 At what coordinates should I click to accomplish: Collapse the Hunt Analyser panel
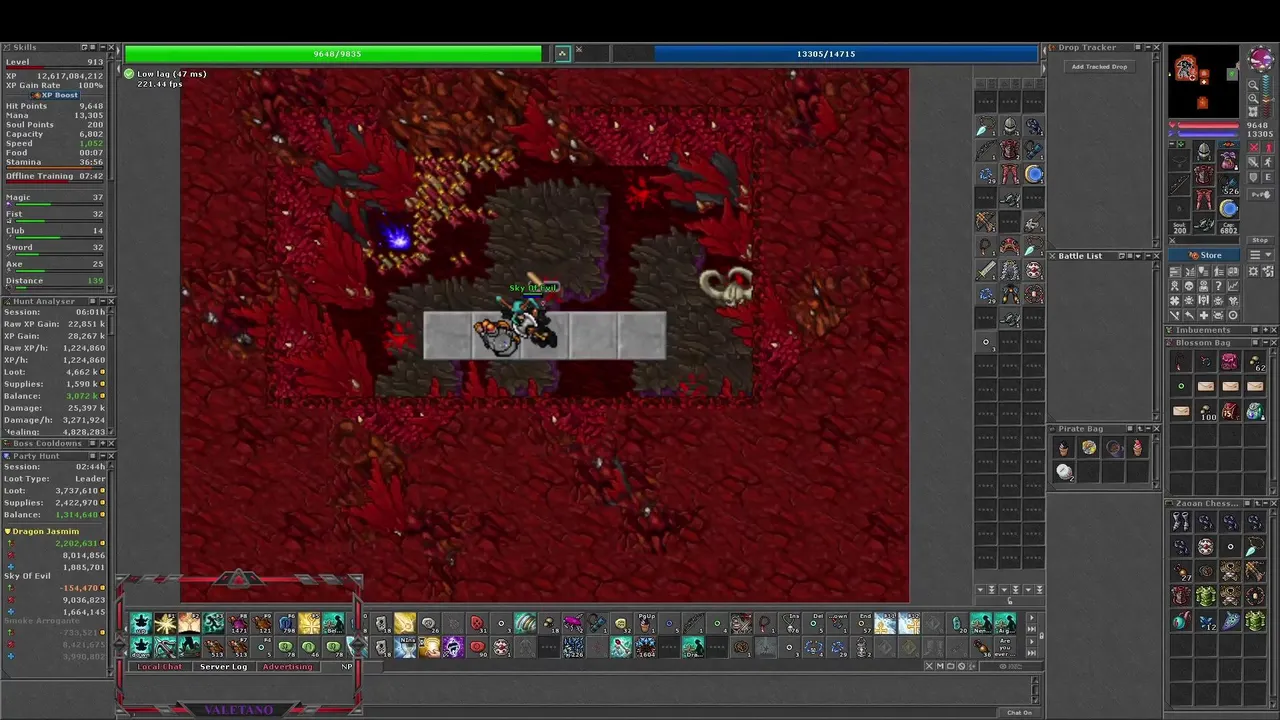(103, 301)
